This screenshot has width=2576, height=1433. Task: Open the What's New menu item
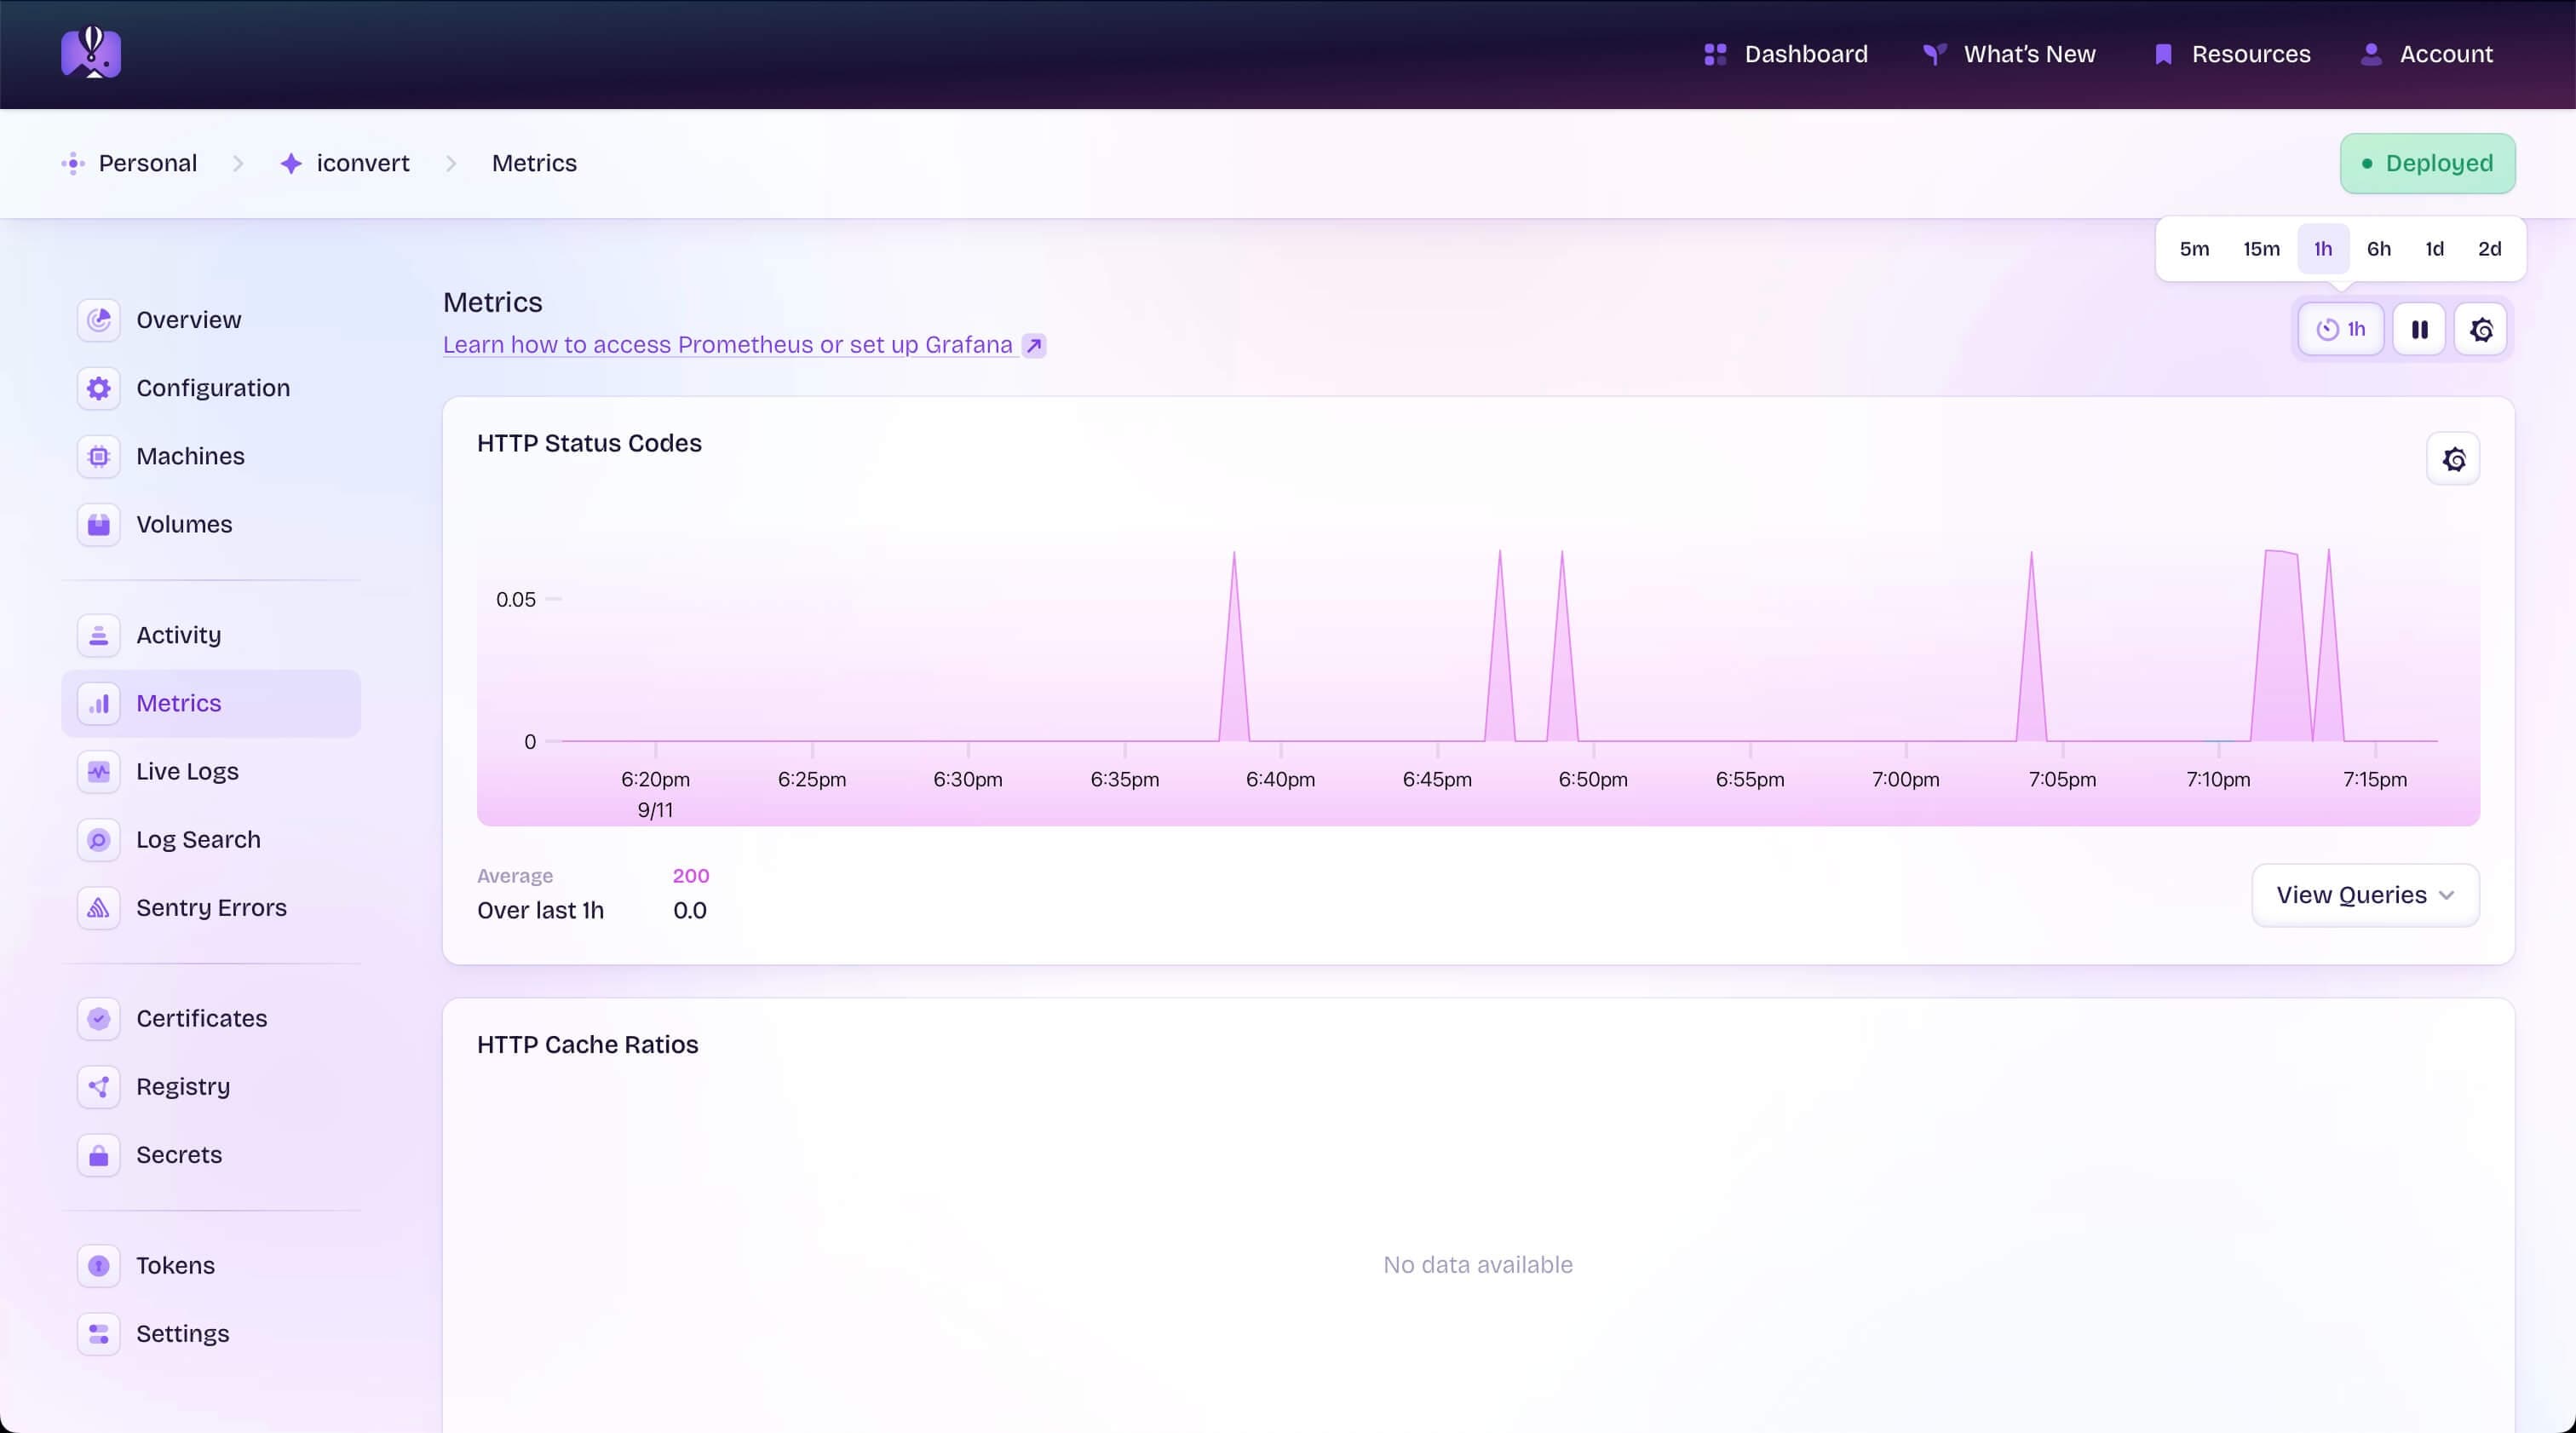click(2028, 54)
